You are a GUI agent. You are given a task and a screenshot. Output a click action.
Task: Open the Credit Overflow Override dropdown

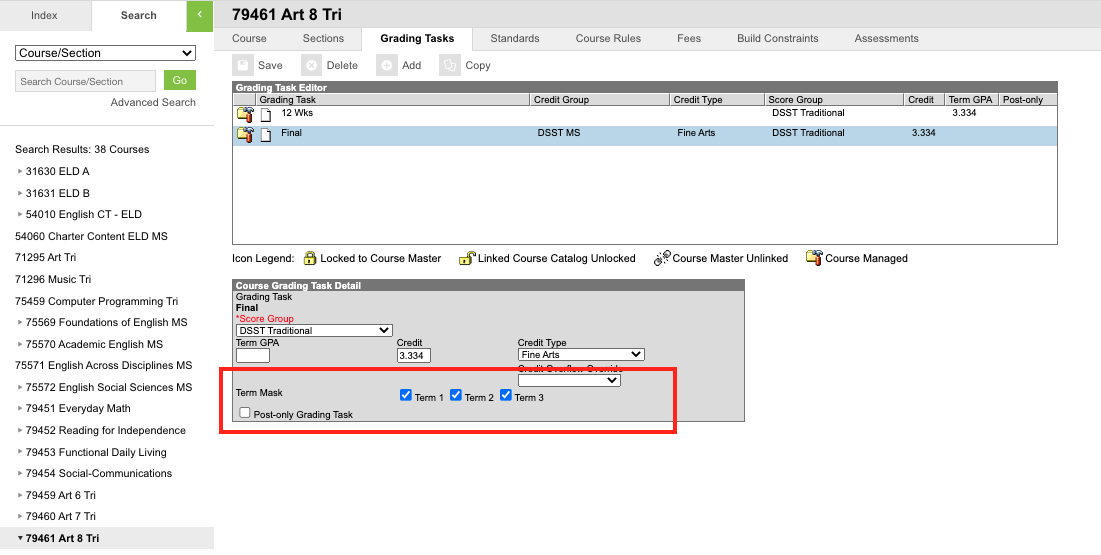(569, 380)
